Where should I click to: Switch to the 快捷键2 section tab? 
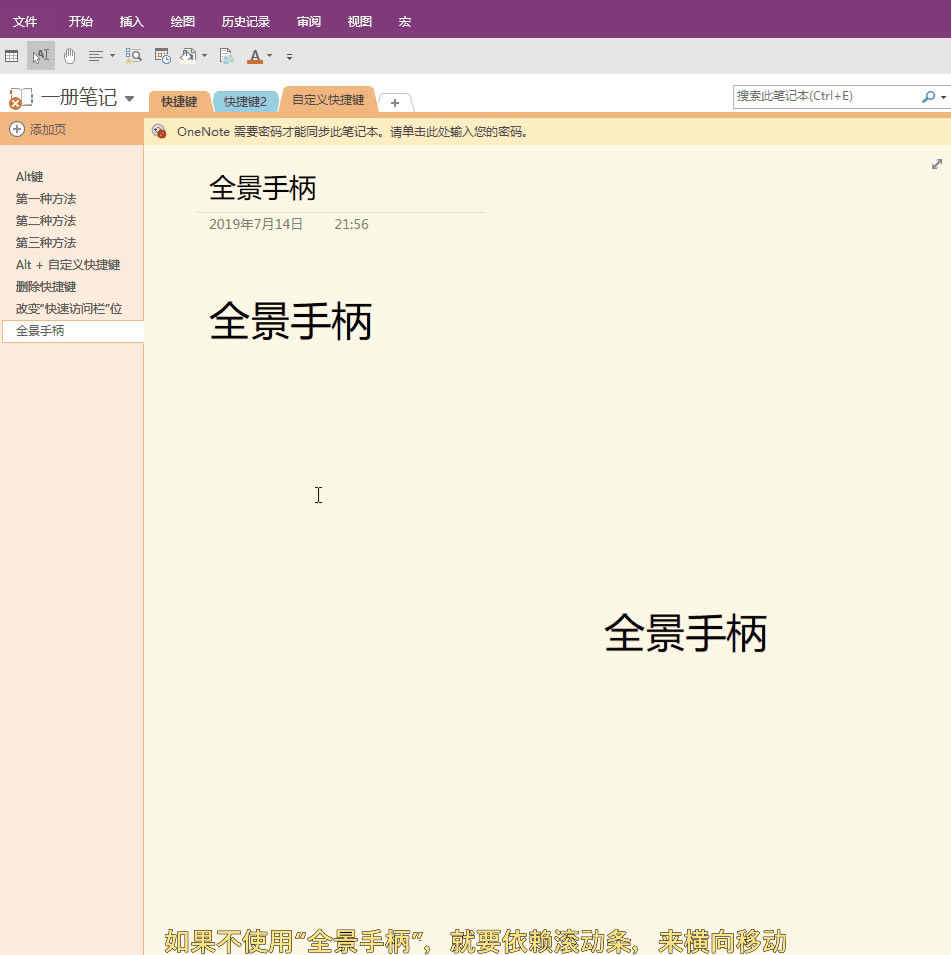click(246, 101)
